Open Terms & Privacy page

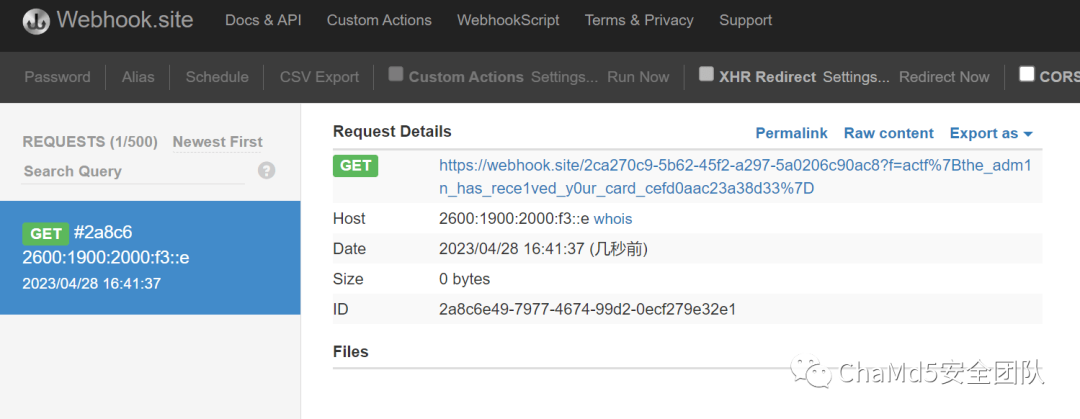pos(639,21)
